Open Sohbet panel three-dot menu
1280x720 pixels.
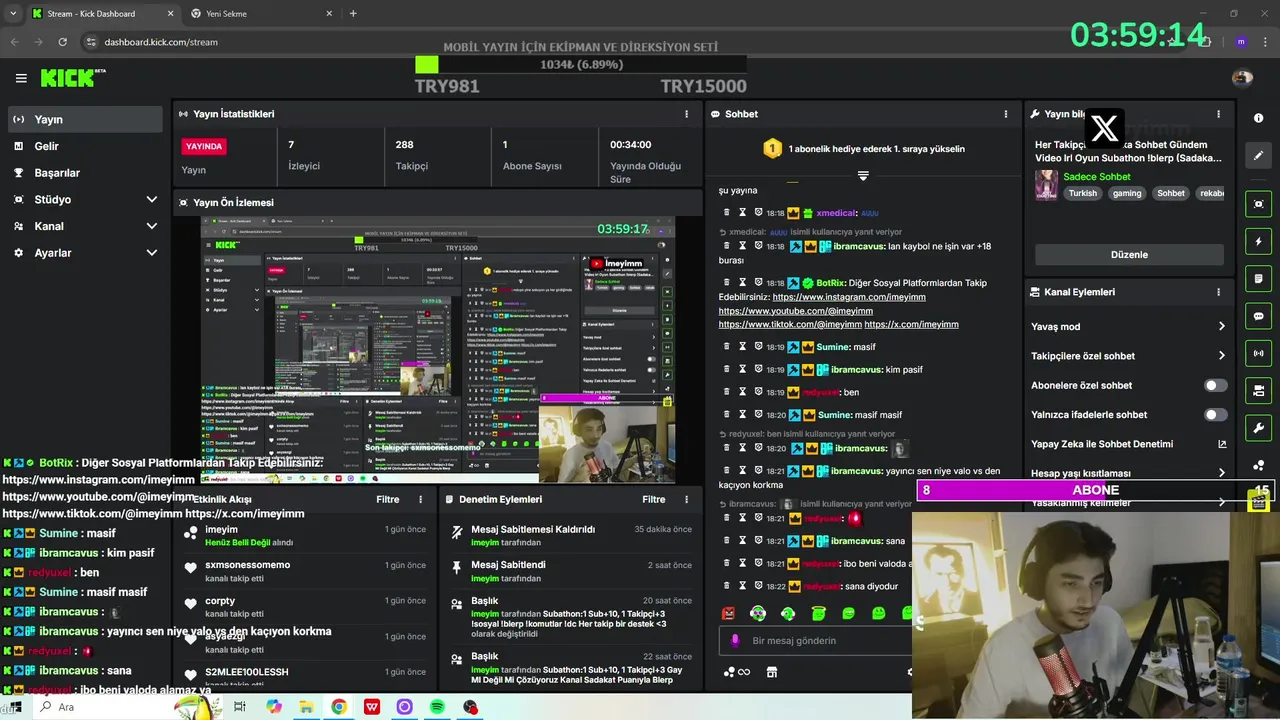coord(1006,114)
